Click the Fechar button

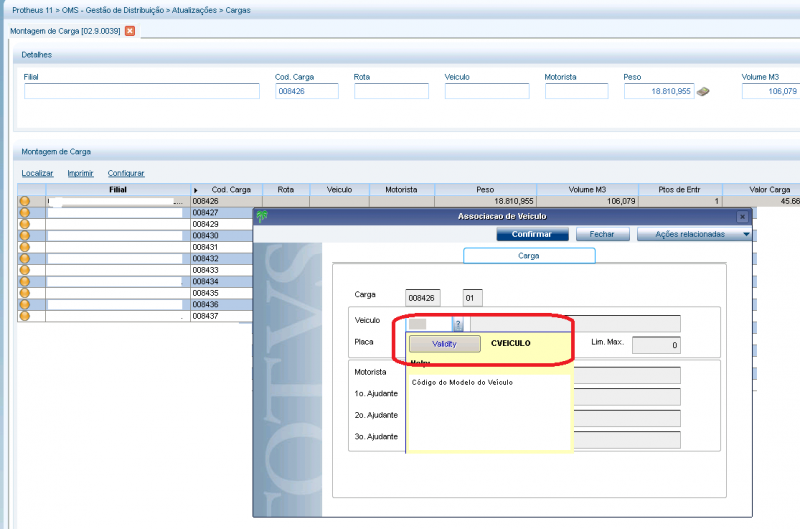click(x=602, y=234)
